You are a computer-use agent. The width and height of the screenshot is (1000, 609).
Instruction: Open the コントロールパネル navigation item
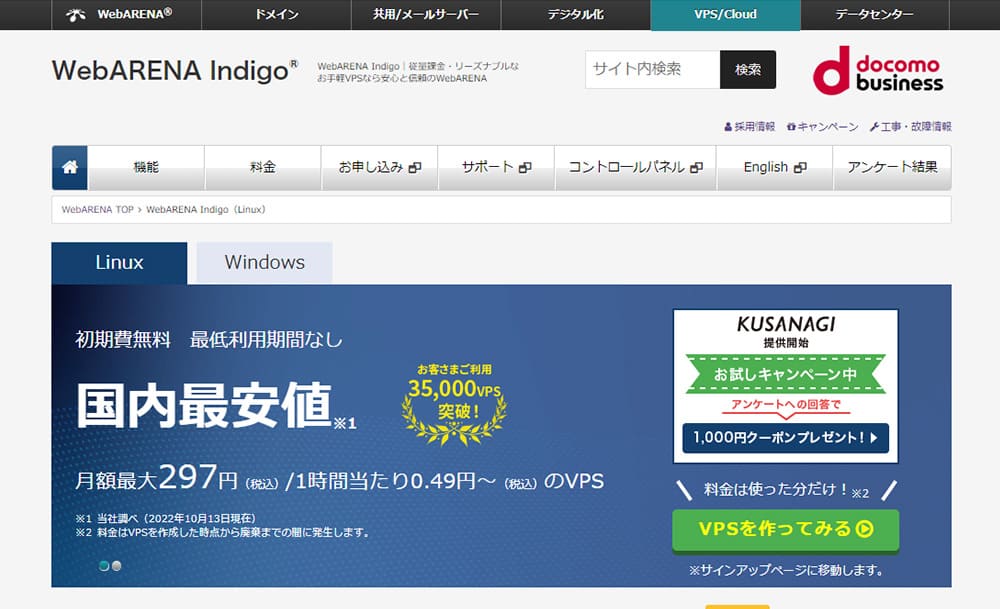(635, 168)
